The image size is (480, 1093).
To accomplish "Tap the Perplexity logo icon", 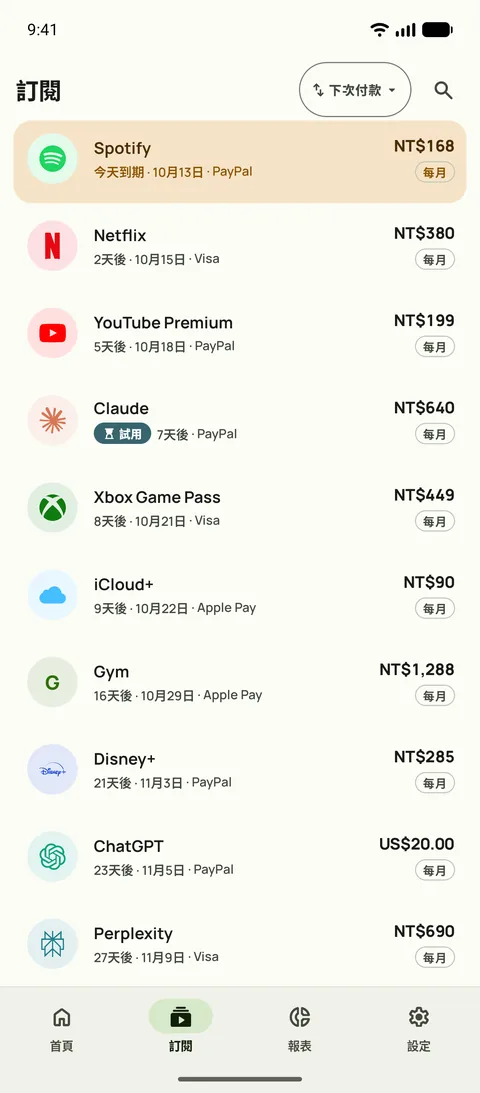I will coord(52,944).
